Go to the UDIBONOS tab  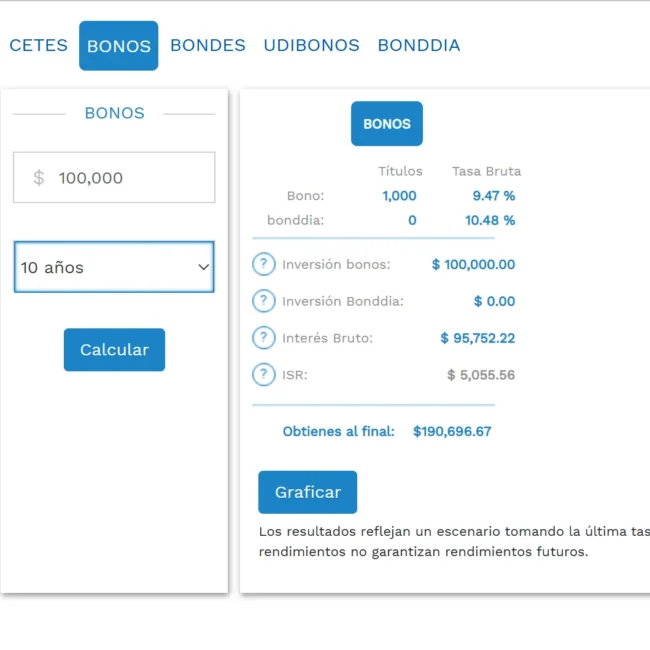[x=311, y=45]
